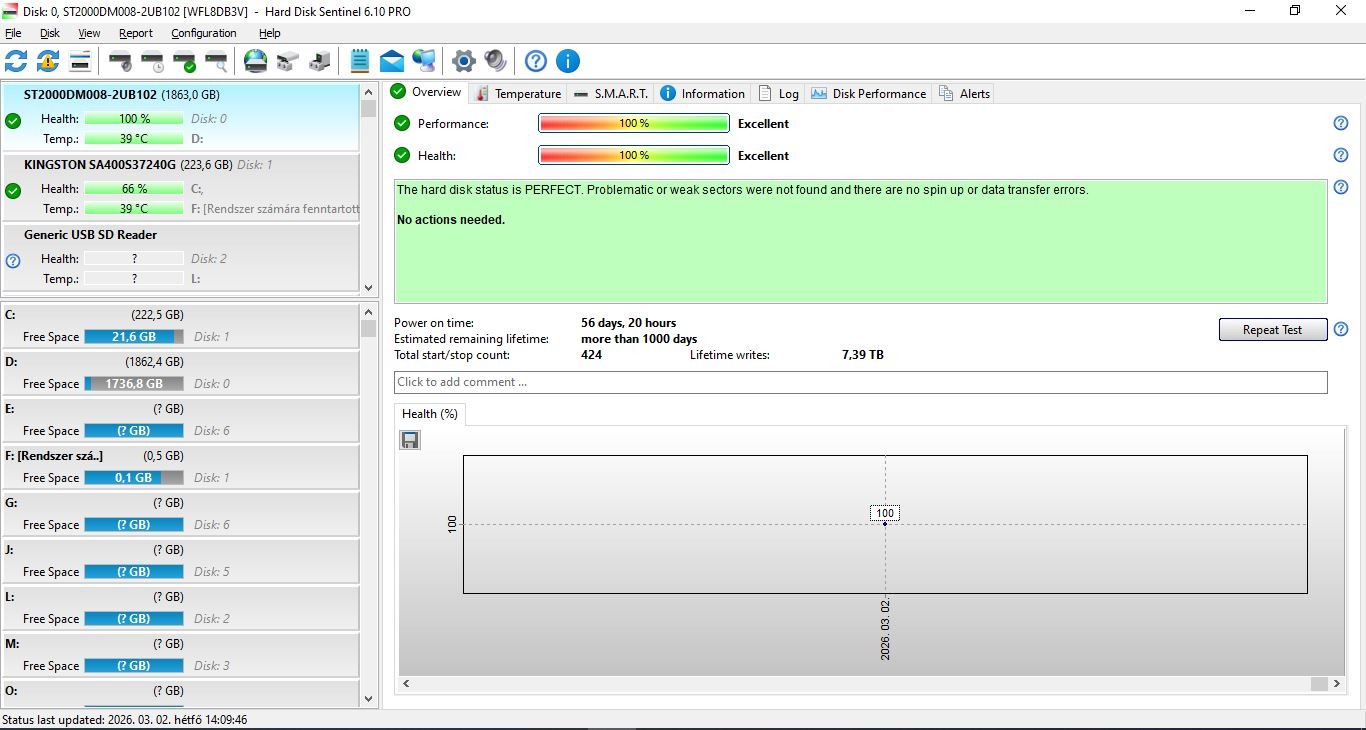Screen dimensions: 1366x730
Task: Click help icon in the Performance row
Action: pyautogui.click(x=1341, y=123)
